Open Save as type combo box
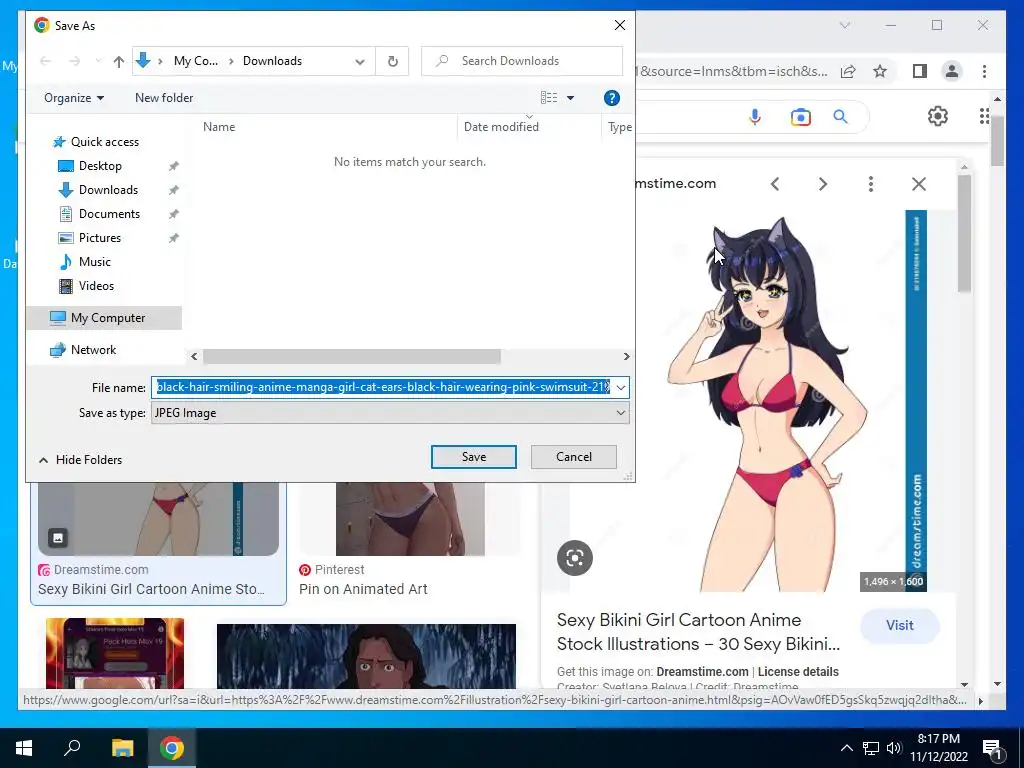This screenshot has height=768, width=1024. tap(390, 413)
